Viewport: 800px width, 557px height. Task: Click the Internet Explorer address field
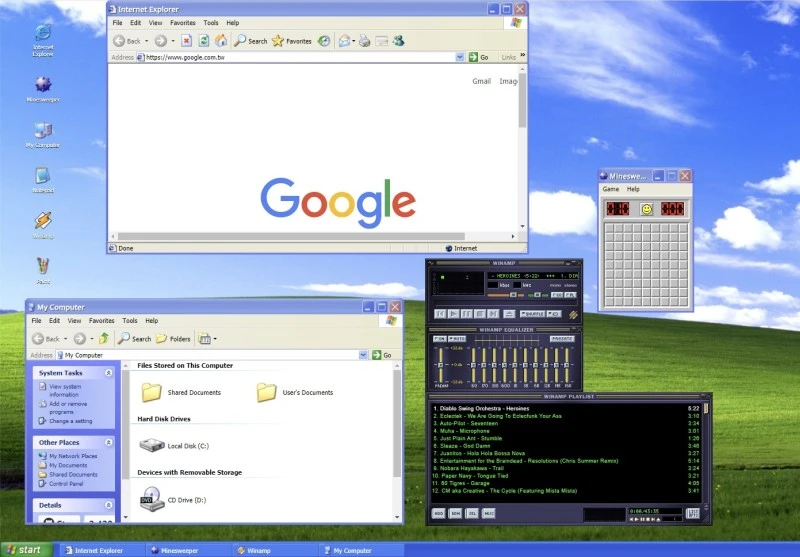pyautogui.click(x=300, y=57)
